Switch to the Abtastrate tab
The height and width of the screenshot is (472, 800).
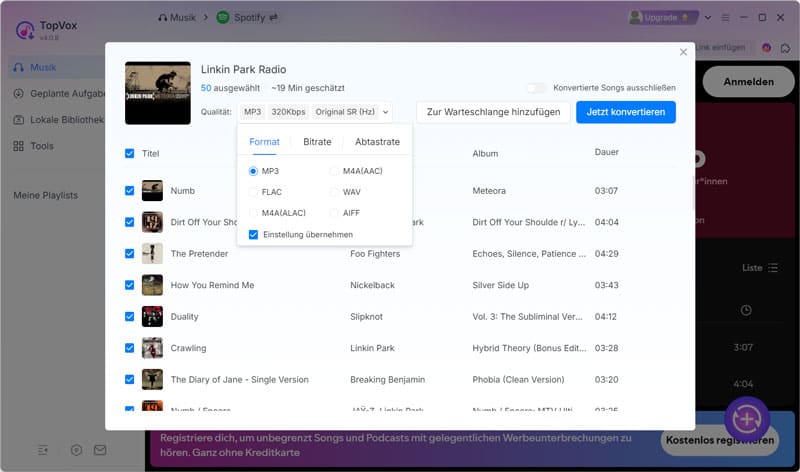[x=378, y=142]
